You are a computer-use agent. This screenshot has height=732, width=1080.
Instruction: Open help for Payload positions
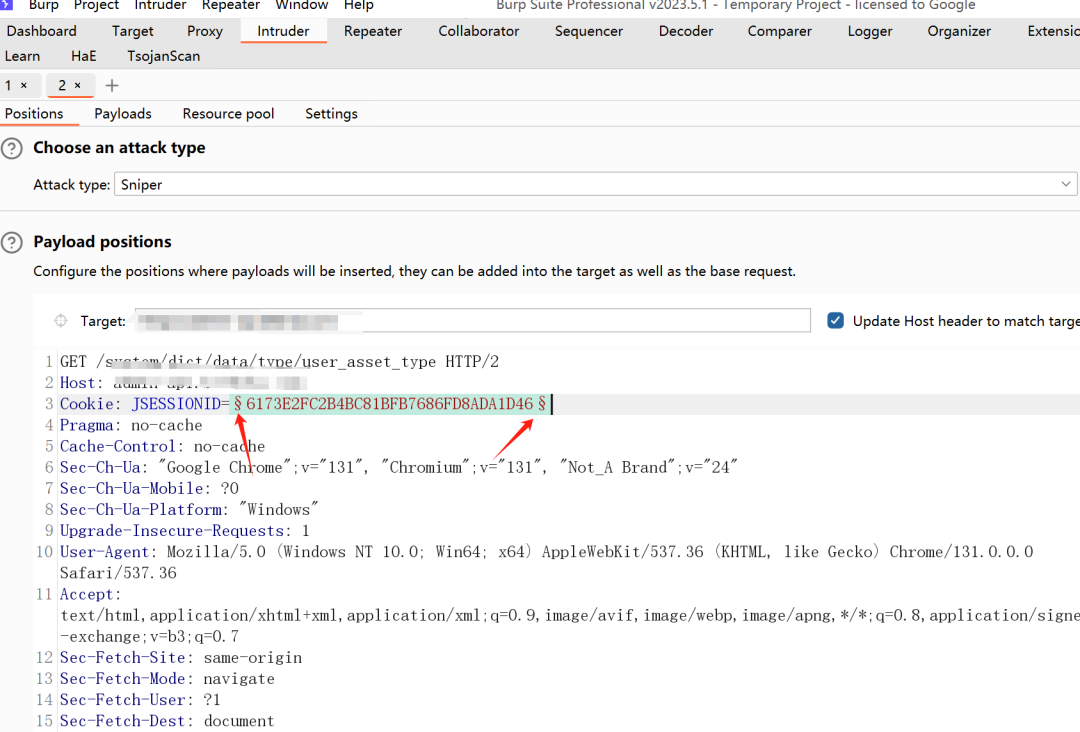pyautogui.click(x=12, y=242)
